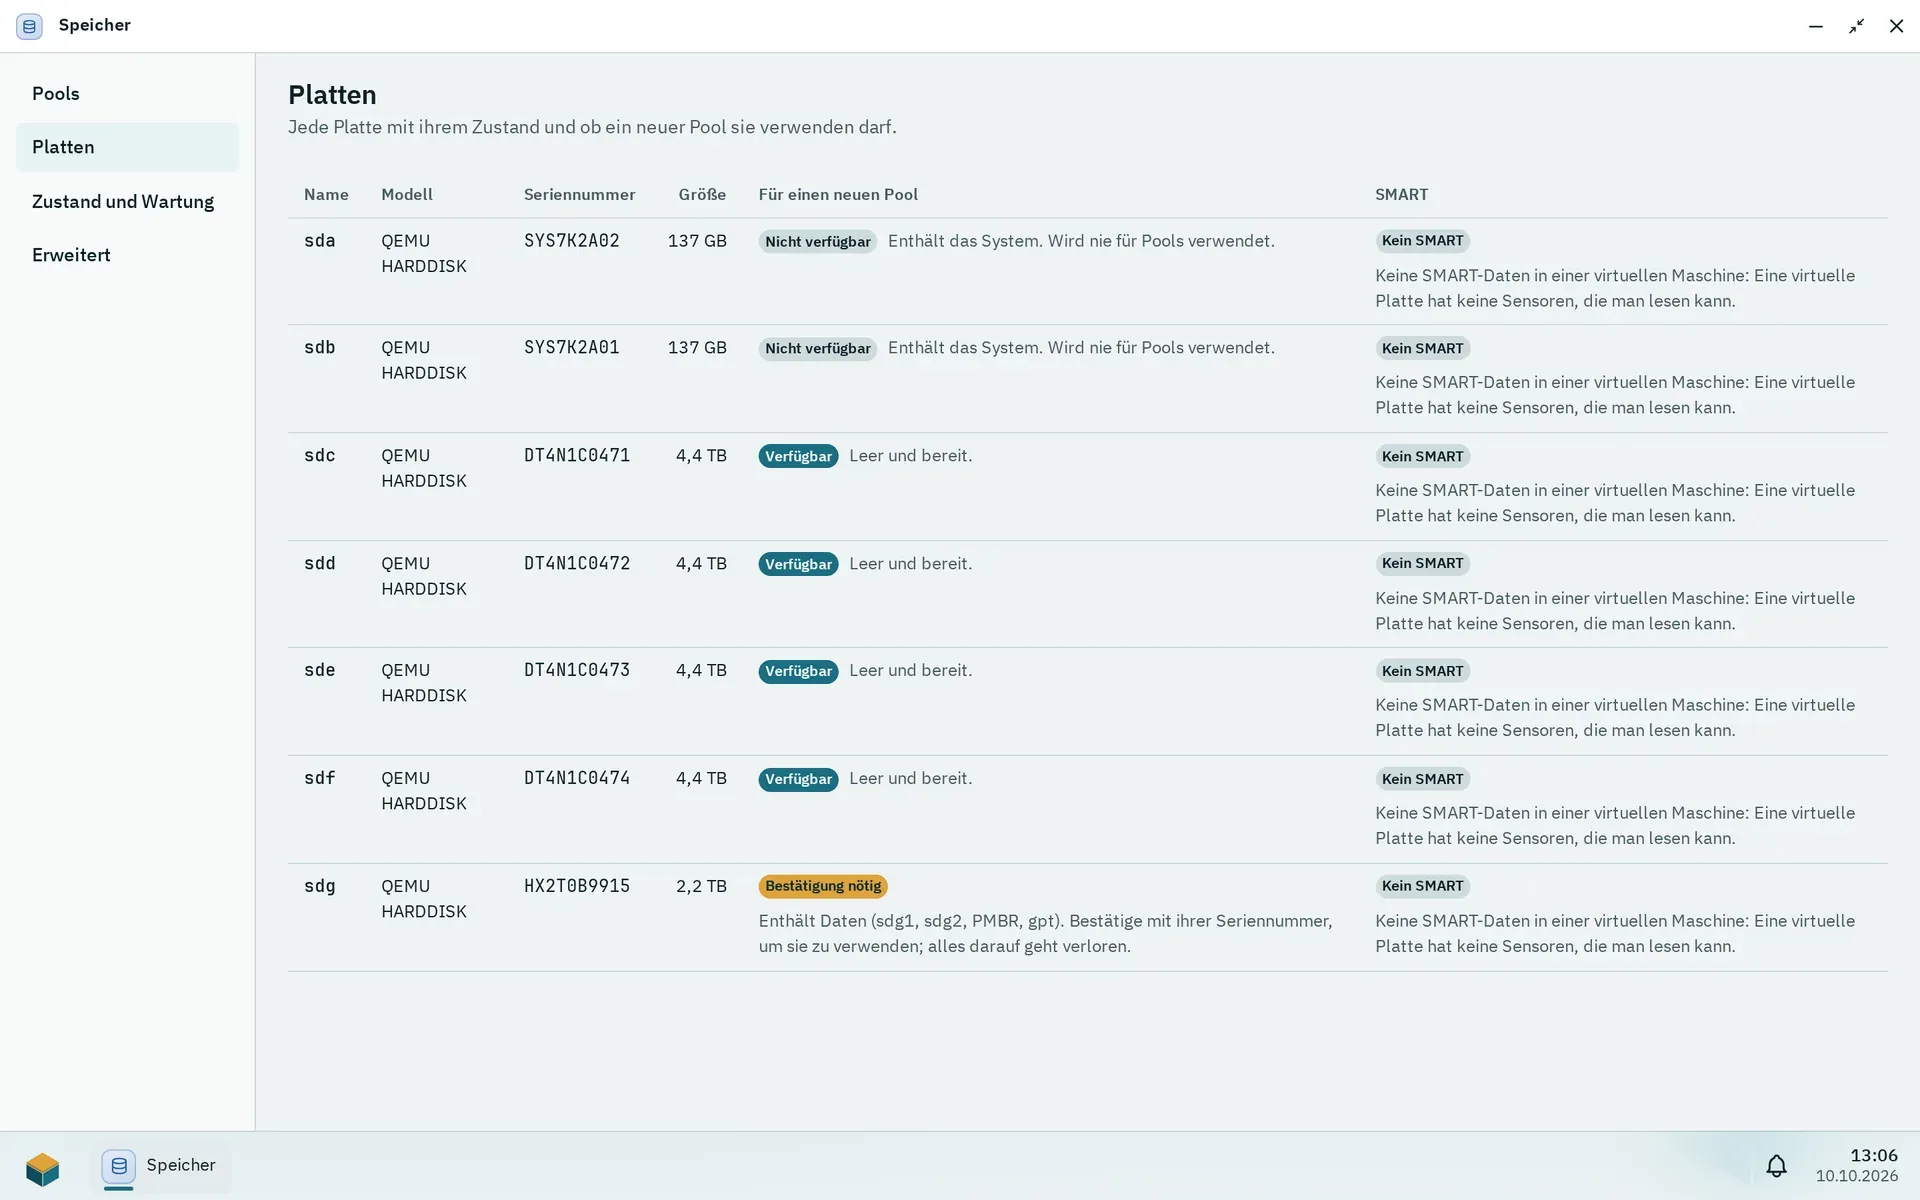1920x1200 pixels.
Task: Click the 'Kein SMART' badge in sdg row
Action: click(1422, 887)
